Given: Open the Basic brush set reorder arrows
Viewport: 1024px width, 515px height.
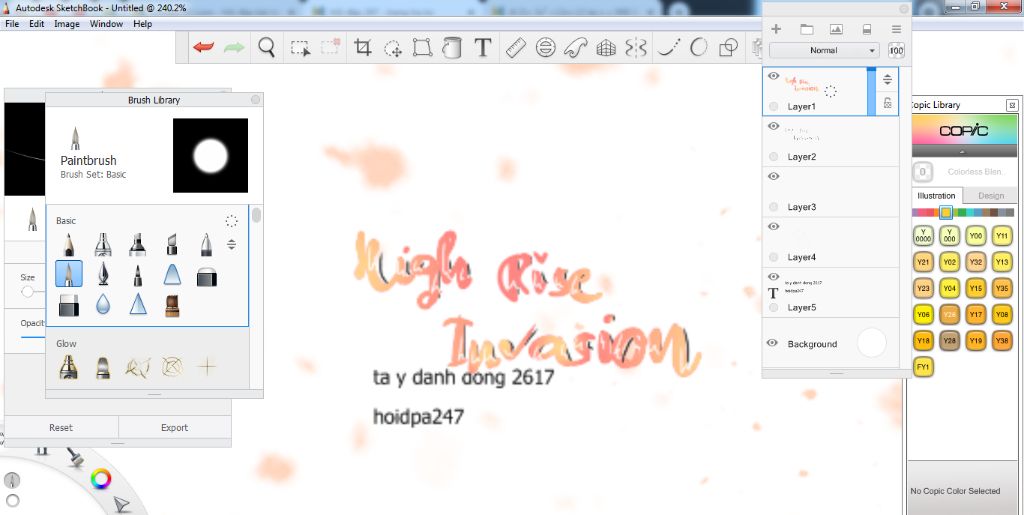Looking at the screenshot, I should (x=231, y=245).
